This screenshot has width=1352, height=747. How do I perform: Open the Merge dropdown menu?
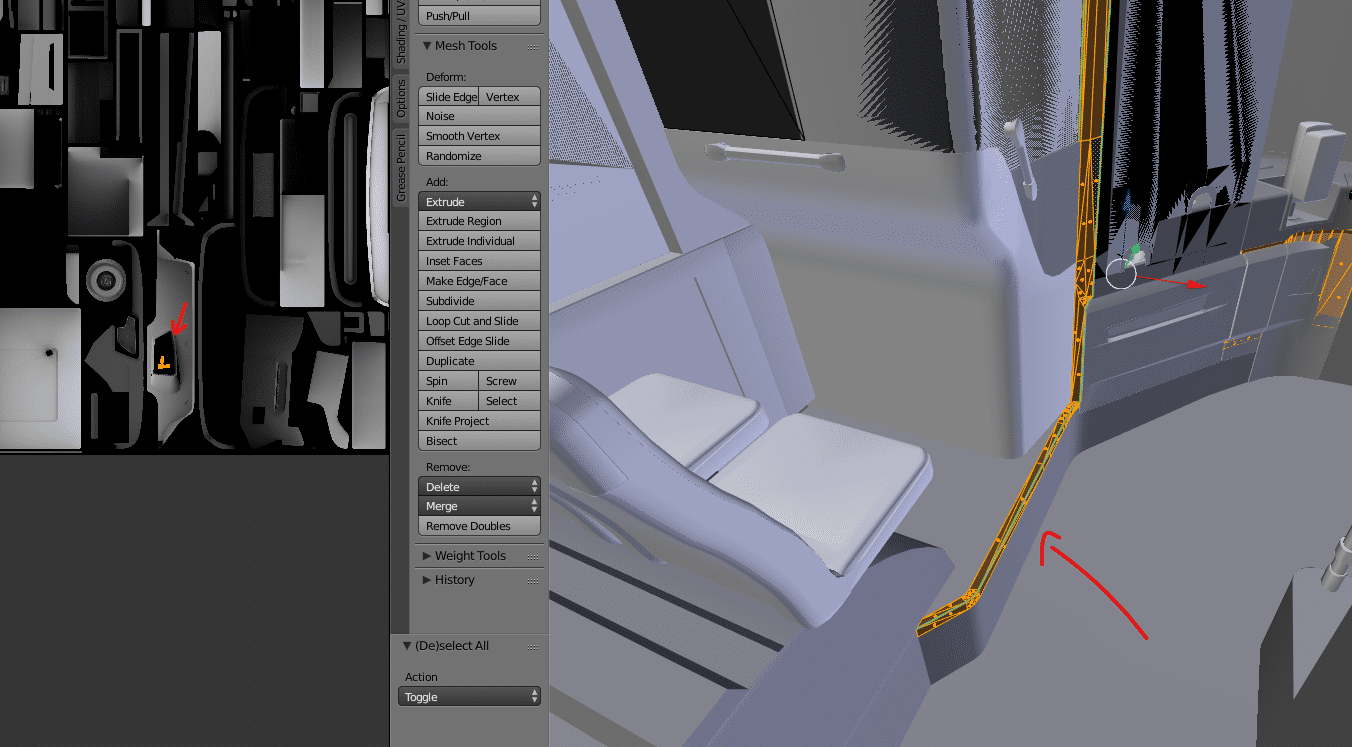click(x=480, y=507)
